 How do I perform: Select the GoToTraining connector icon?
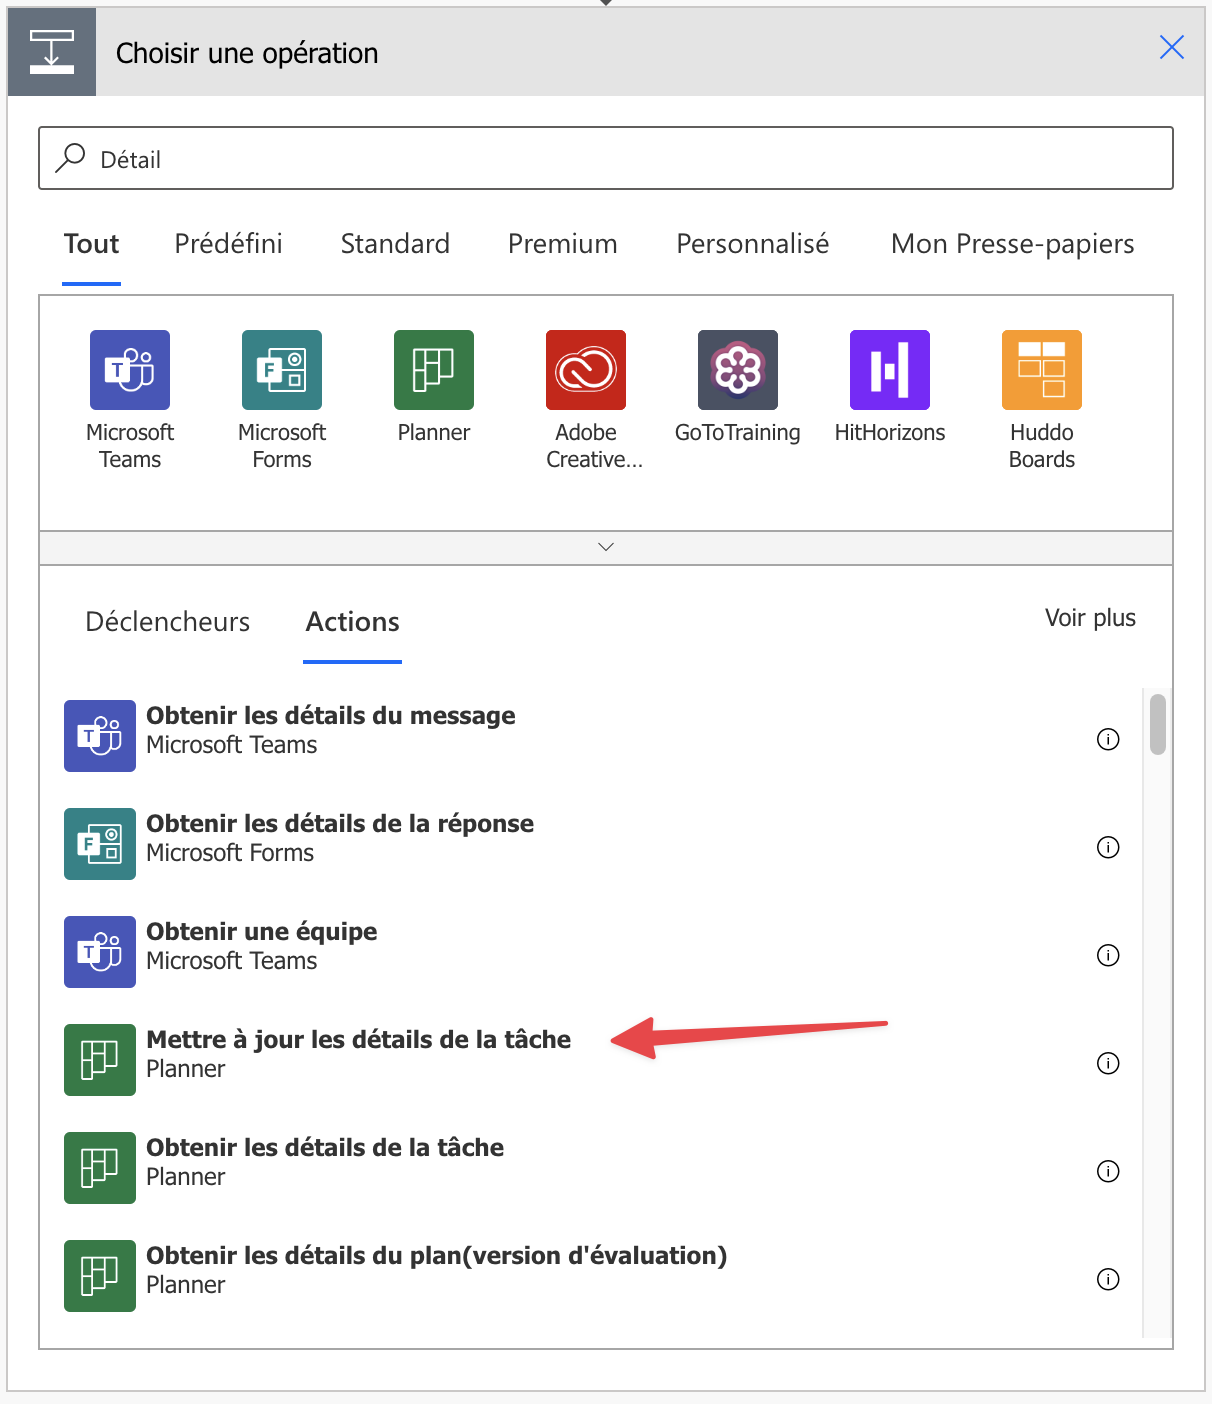[738, 370]
